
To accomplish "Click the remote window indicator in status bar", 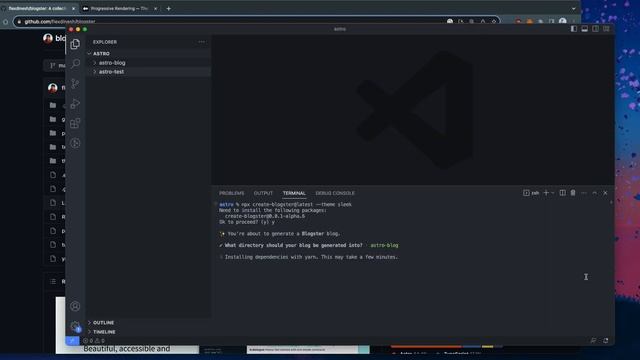I will coord(72,340).
